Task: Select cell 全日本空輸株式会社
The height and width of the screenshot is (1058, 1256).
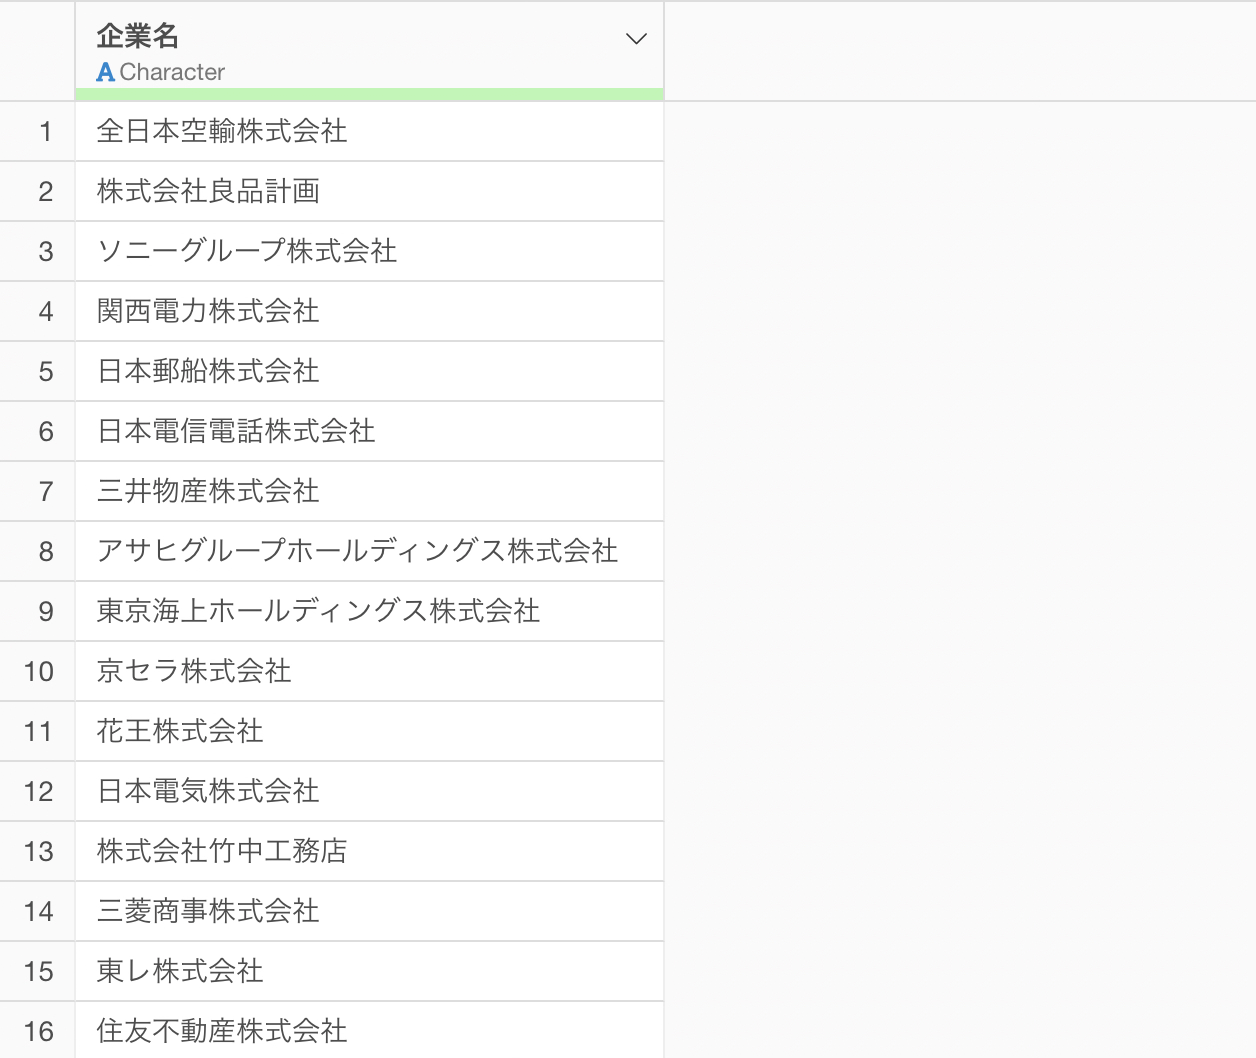Action: (222, 131)
